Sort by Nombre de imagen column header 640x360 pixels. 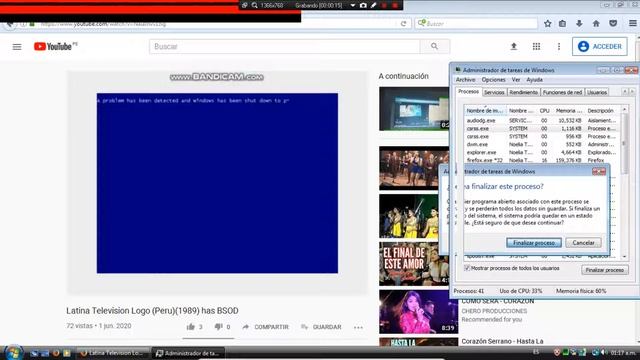coord(485,111)
